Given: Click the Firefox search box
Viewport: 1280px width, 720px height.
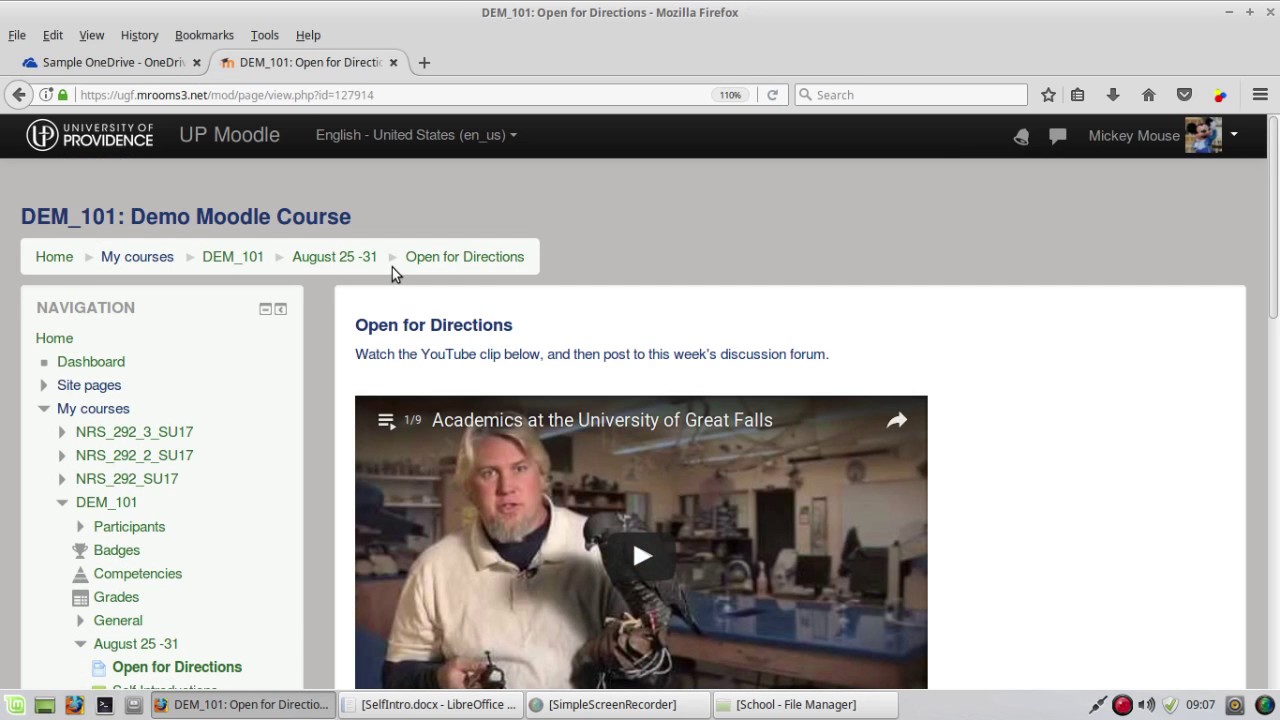Looking at the screenshot, I should [x=911, y=95].
